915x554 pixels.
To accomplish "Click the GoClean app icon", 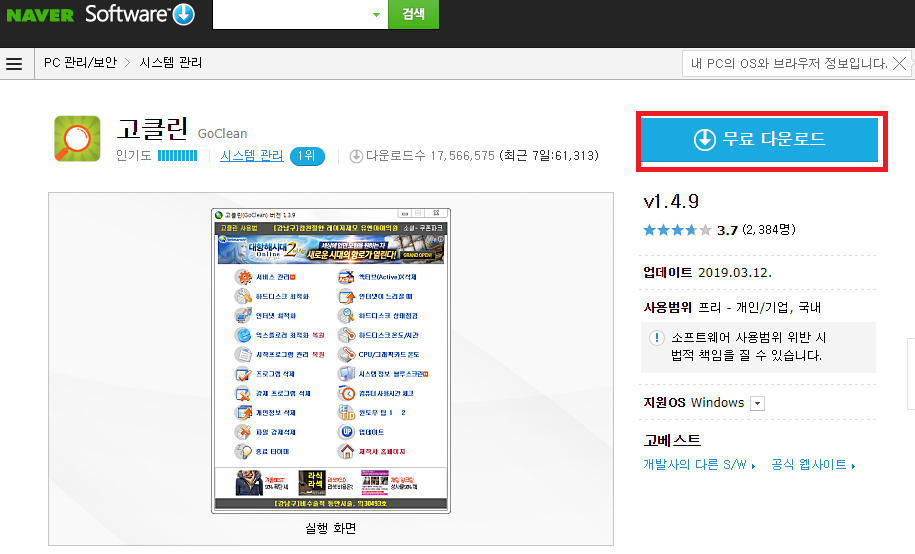I will (x=78, y=139).
